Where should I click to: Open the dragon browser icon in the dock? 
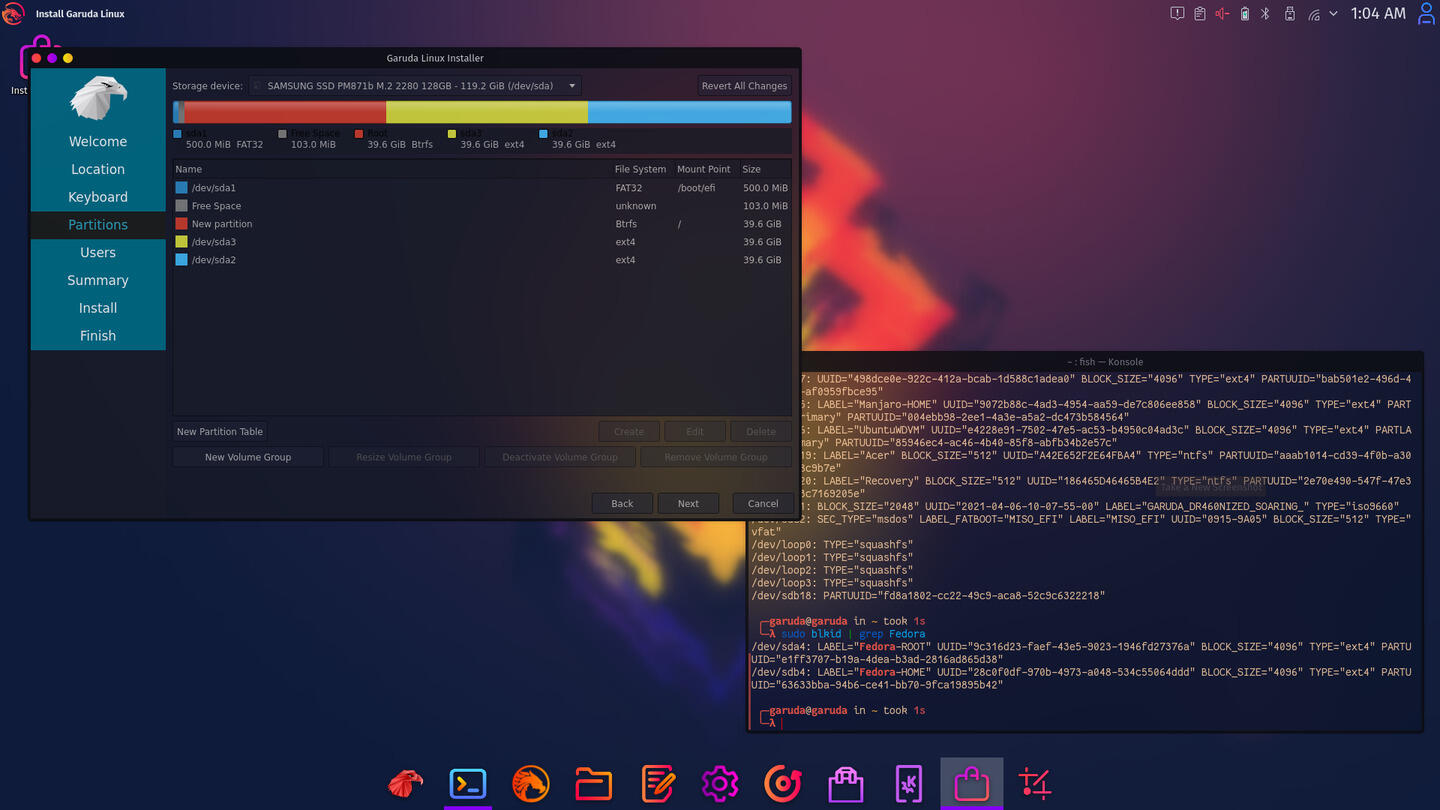tap(531, 783)
